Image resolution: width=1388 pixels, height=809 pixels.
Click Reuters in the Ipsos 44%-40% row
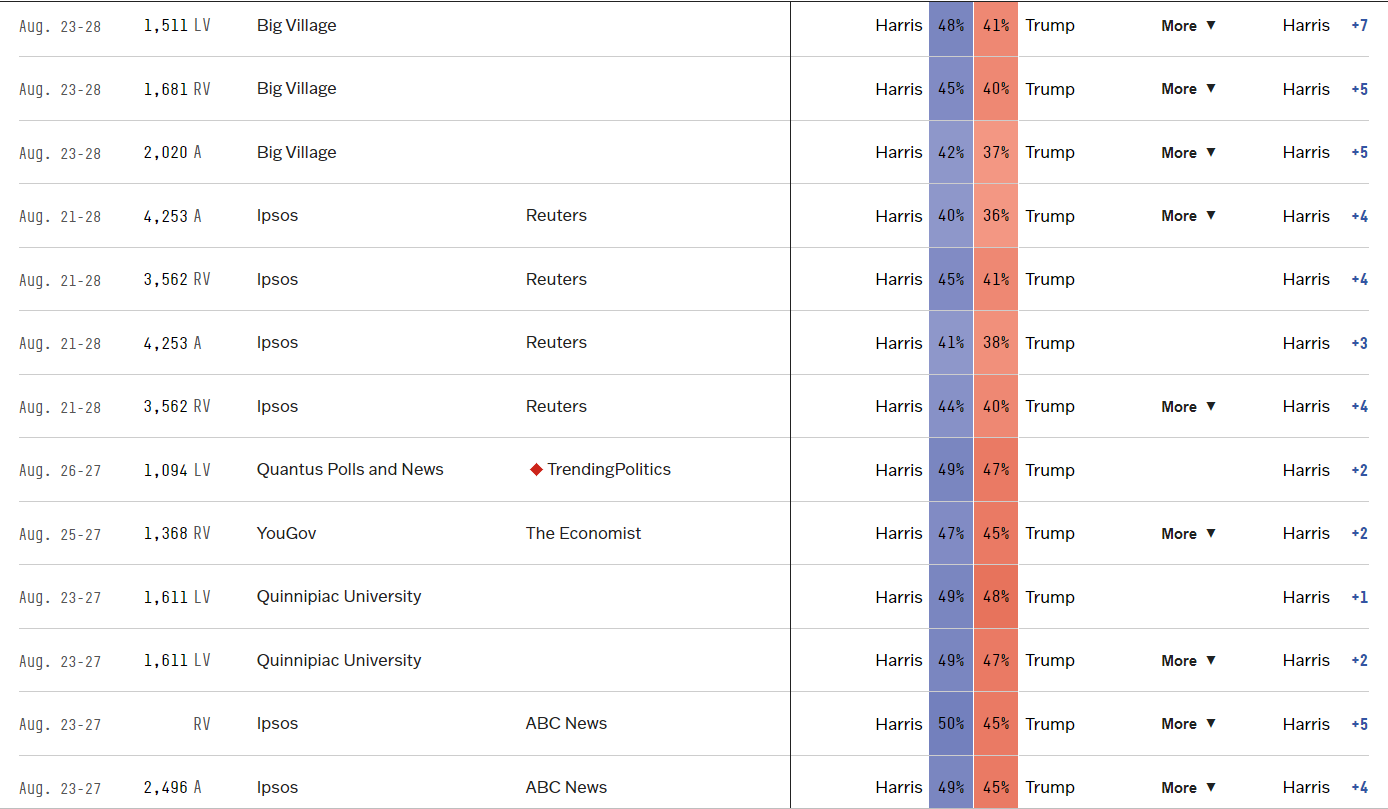556,407
